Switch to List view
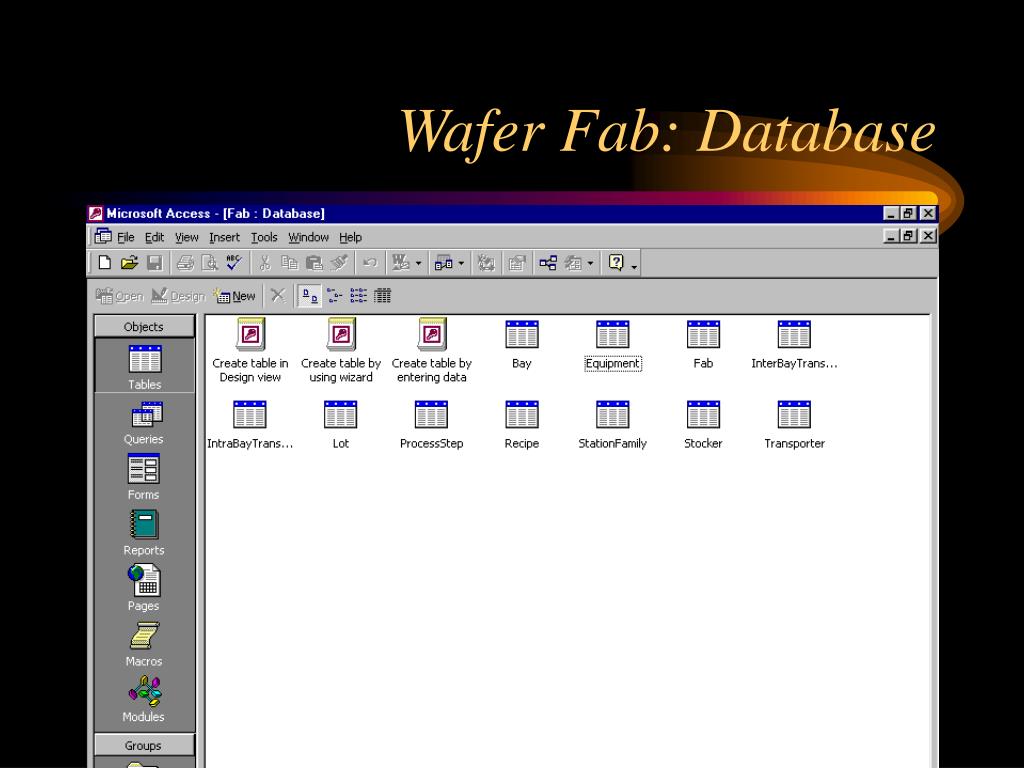The width and height of the screenshot is (1024, 768). coord(359,296)
